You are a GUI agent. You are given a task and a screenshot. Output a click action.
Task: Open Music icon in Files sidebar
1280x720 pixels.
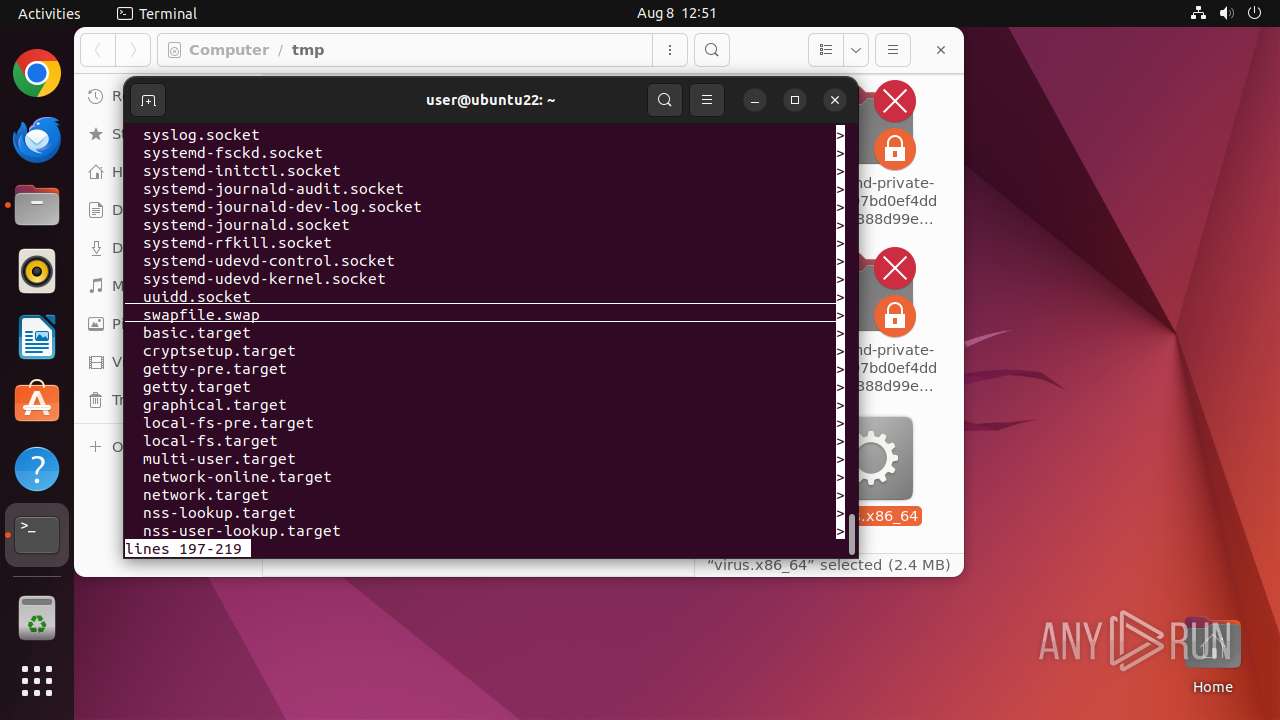click(x=96, y=285)
